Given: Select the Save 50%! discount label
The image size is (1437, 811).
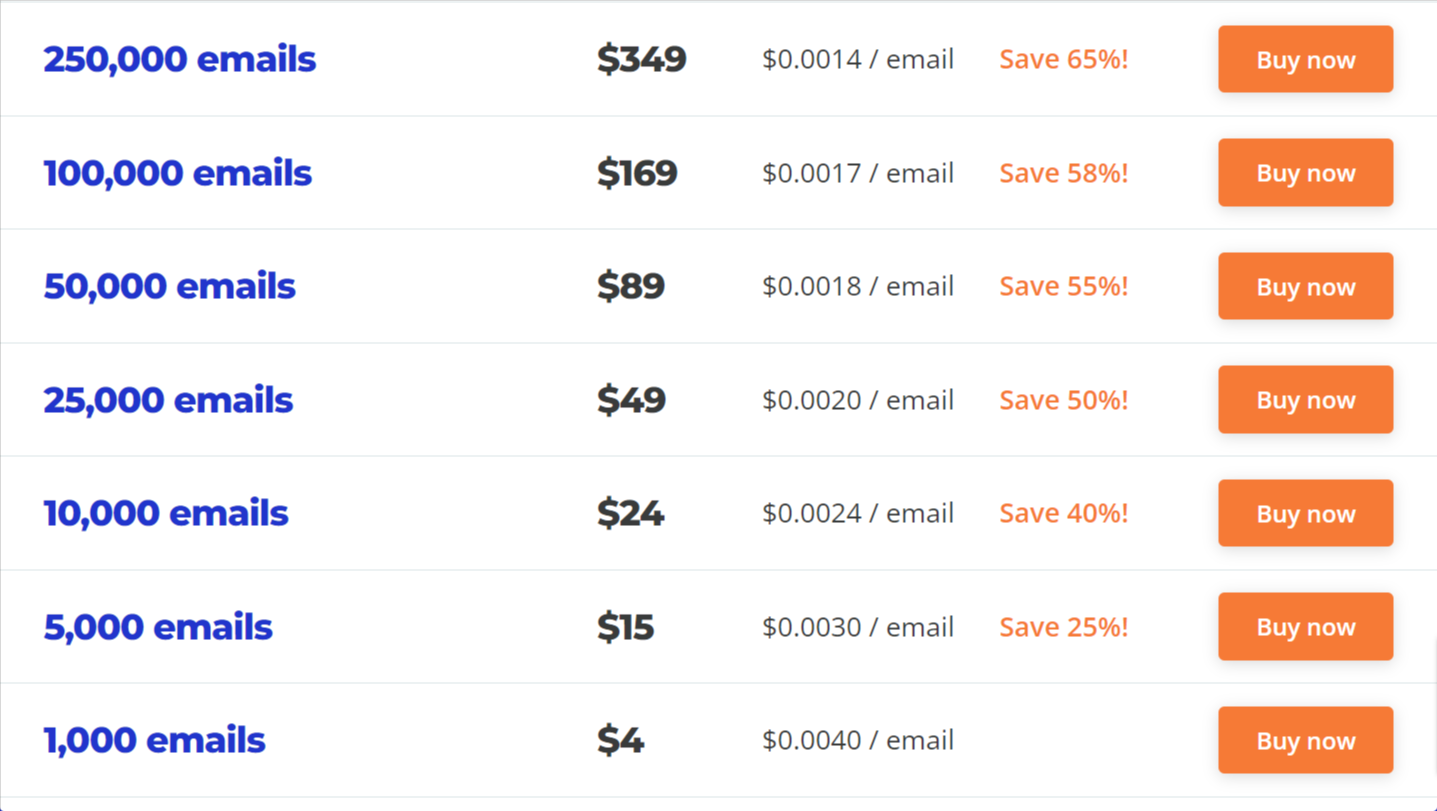Looking at the screenshot, I should pyautogui.click(x=1063, y=400).
